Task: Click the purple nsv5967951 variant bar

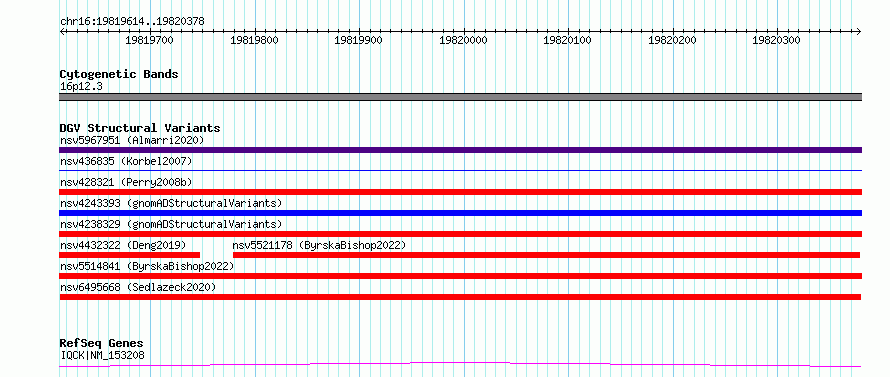Action: coord(460,150)
